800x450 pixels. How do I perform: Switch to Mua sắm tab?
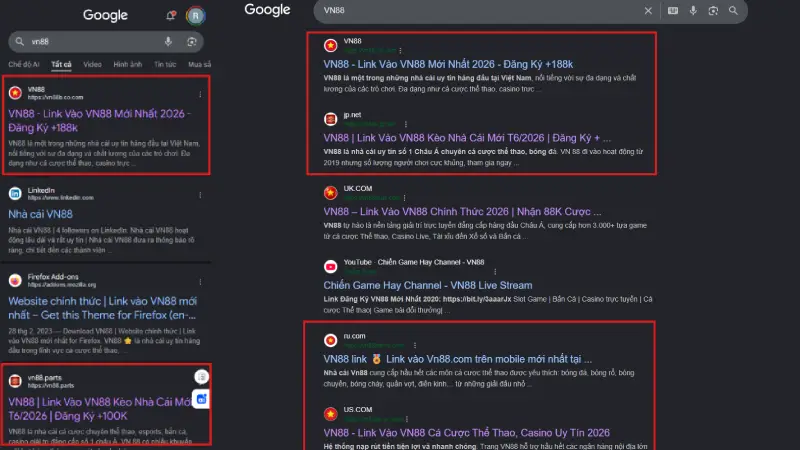[x=199, y=64]
